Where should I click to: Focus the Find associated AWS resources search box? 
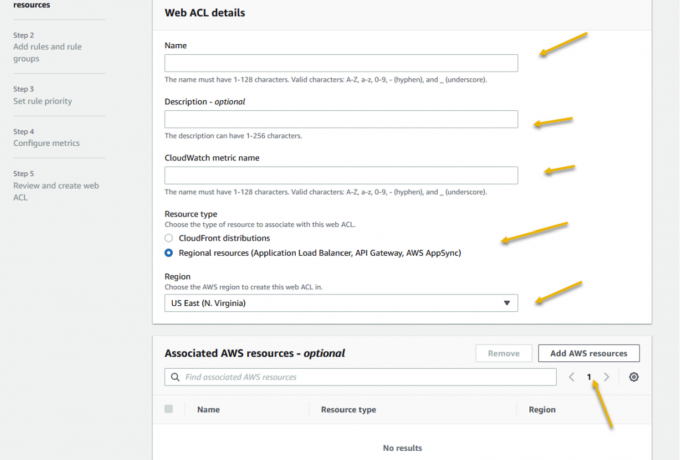(x=365, y=377)
